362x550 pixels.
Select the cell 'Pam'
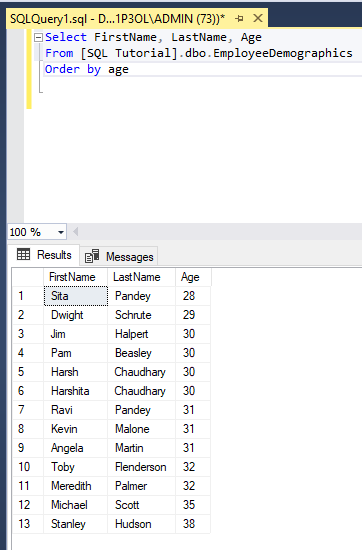point(75,353)
